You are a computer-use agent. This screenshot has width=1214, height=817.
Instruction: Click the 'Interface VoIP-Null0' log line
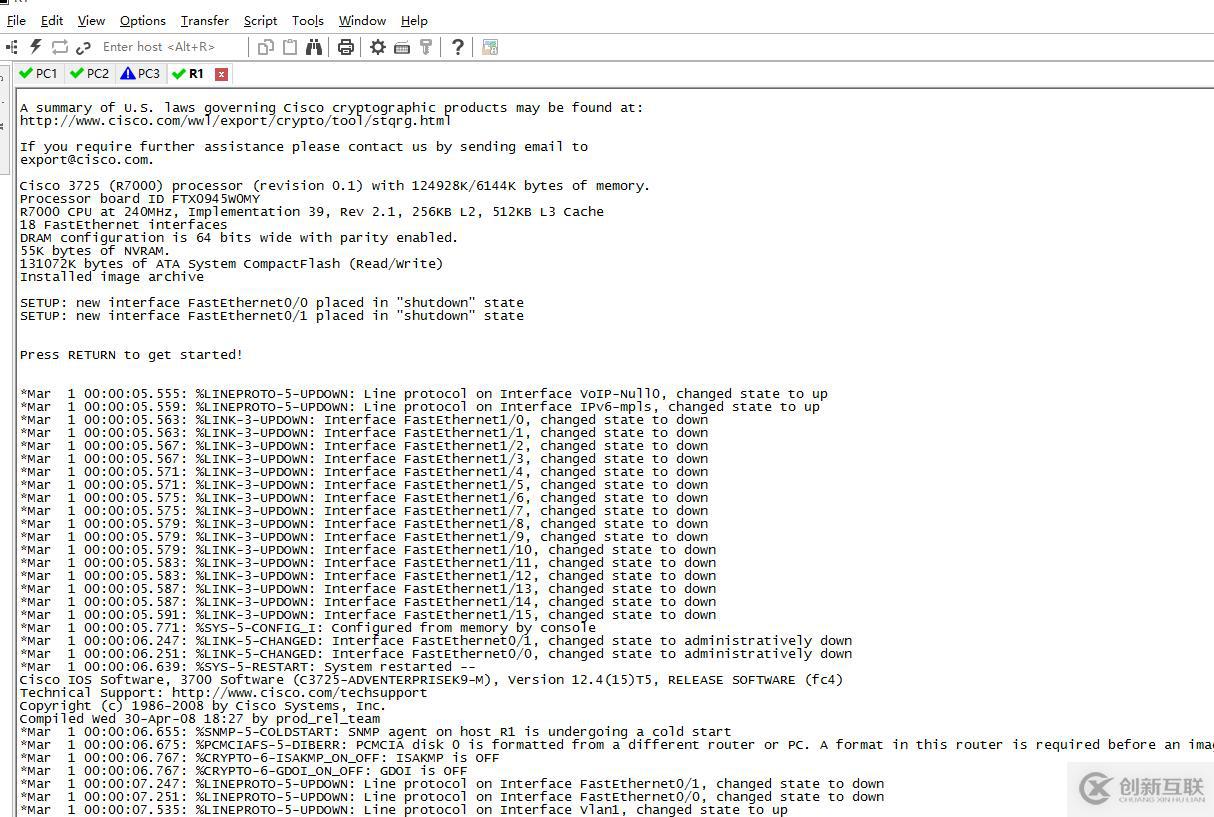click(424, 394)
